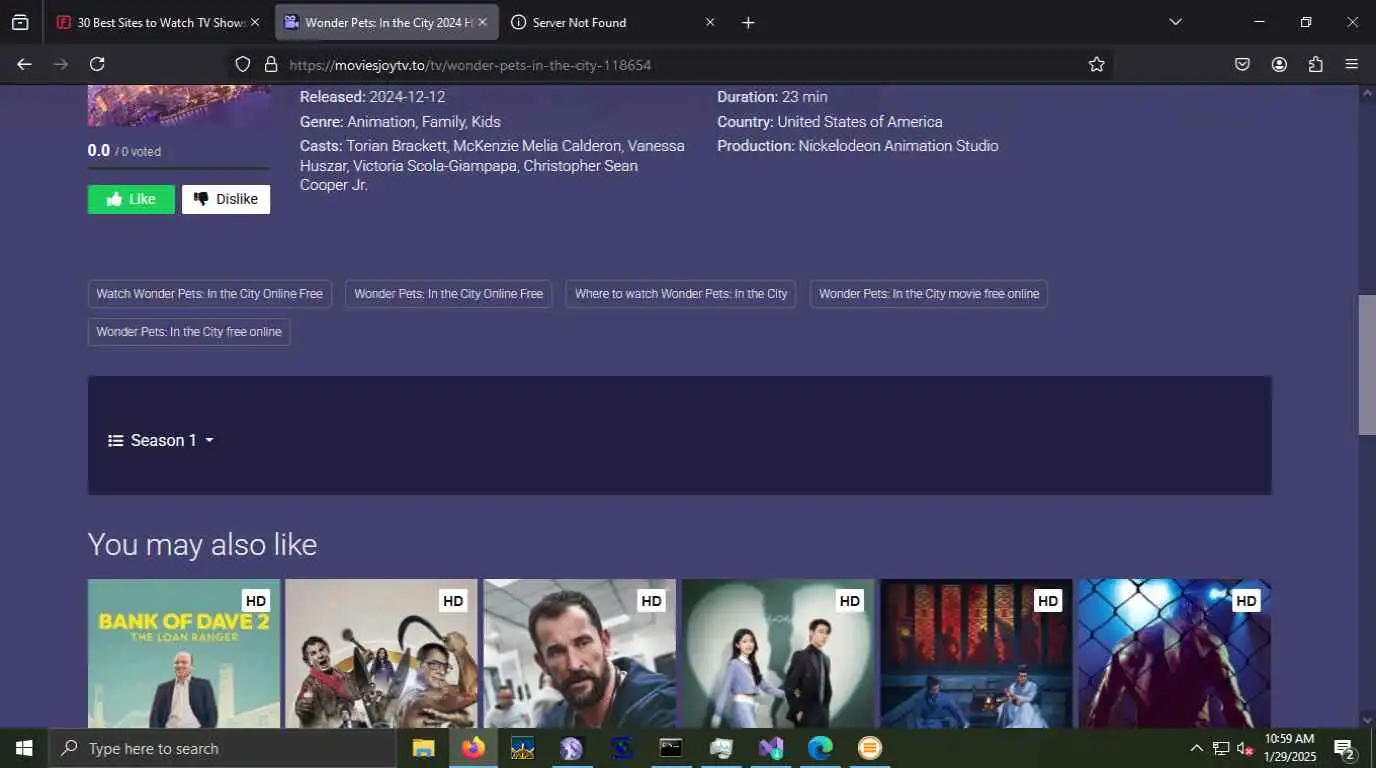Bookmark this page with the star icon
1376x768 pixels.
pos(1097,64)
